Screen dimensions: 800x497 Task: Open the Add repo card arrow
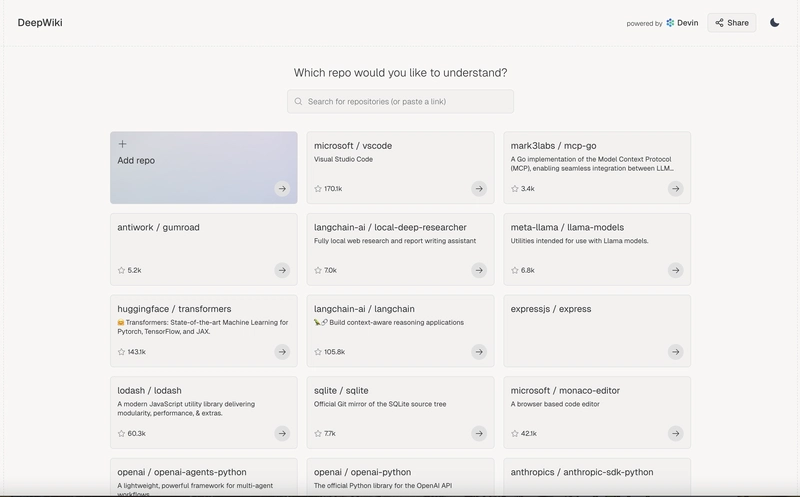point(282,188)
